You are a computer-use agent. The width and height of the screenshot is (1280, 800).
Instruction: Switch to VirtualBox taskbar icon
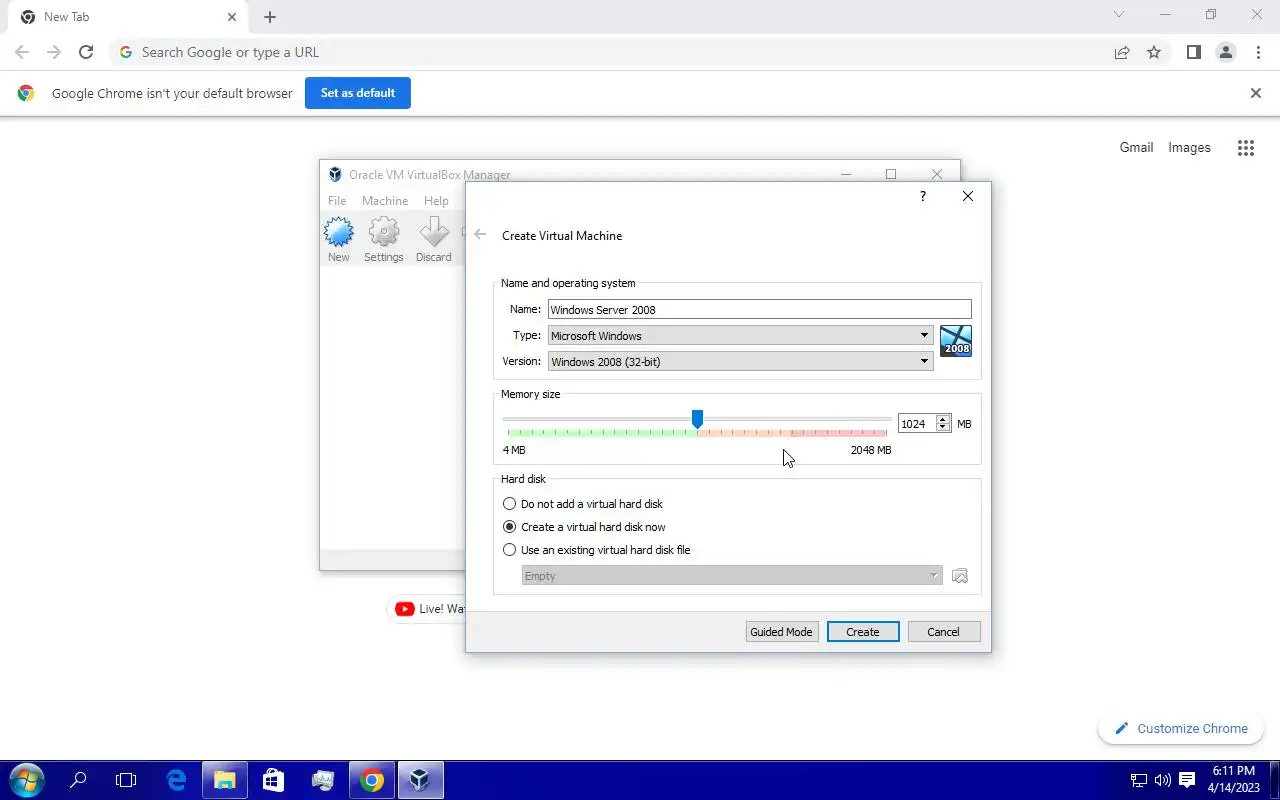420,780
